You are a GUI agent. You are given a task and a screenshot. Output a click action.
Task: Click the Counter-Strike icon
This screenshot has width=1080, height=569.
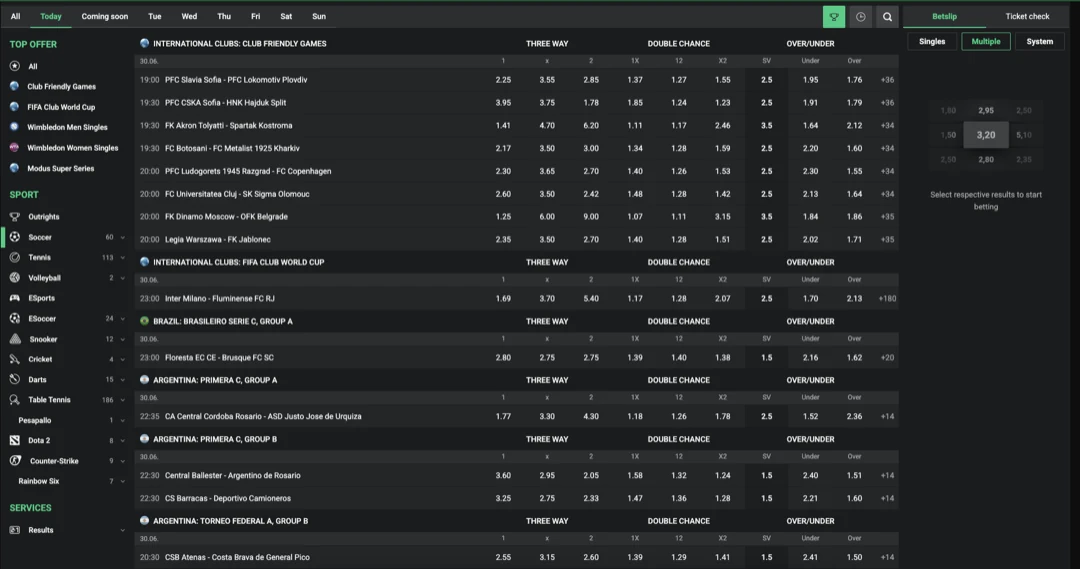(x=14, y=461)
